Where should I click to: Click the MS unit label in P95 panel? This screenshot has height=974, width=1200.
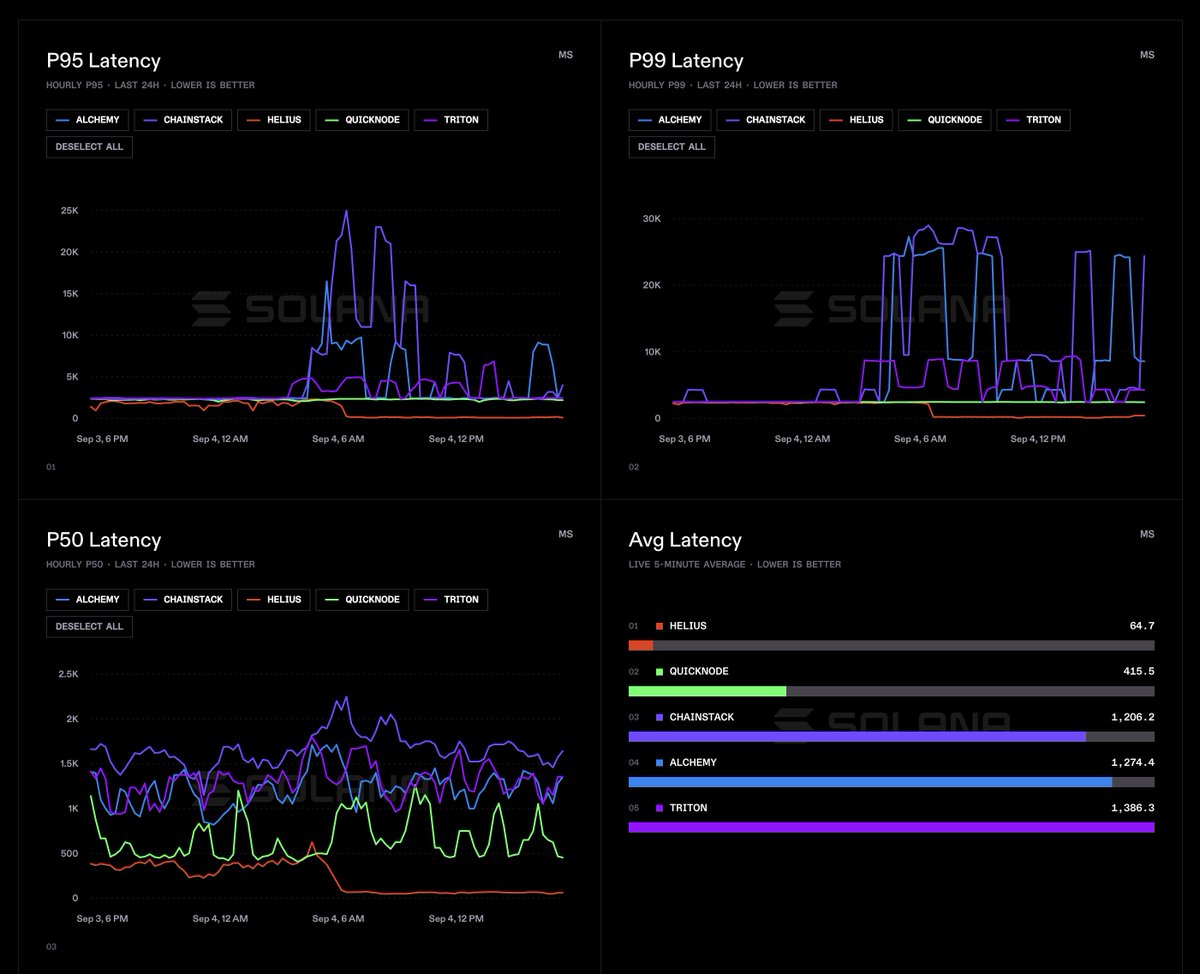tap(566, 55)
